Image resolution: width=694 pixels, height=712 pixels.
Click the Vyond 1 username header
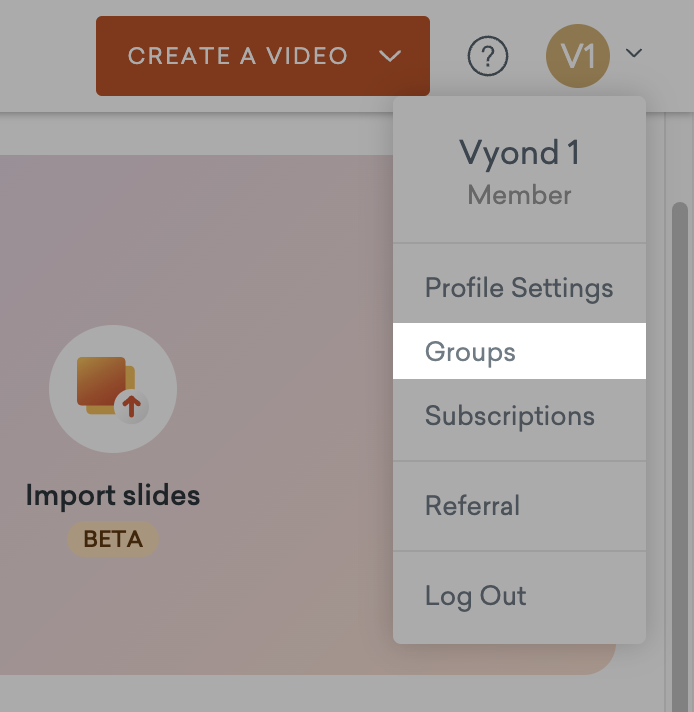(518, 153)
